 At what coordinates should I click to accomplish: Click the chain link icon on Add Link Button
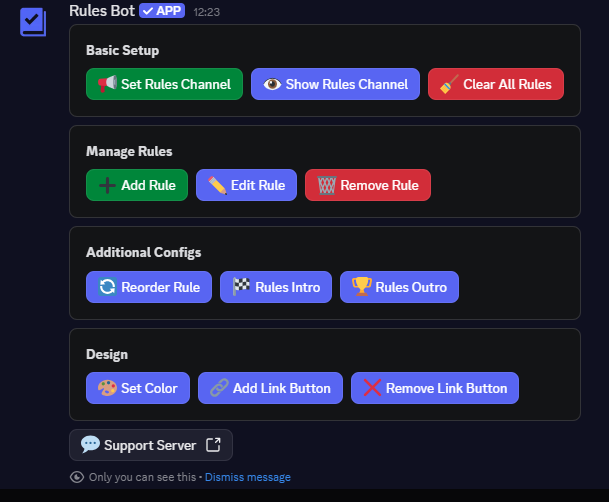pos(219,388)
